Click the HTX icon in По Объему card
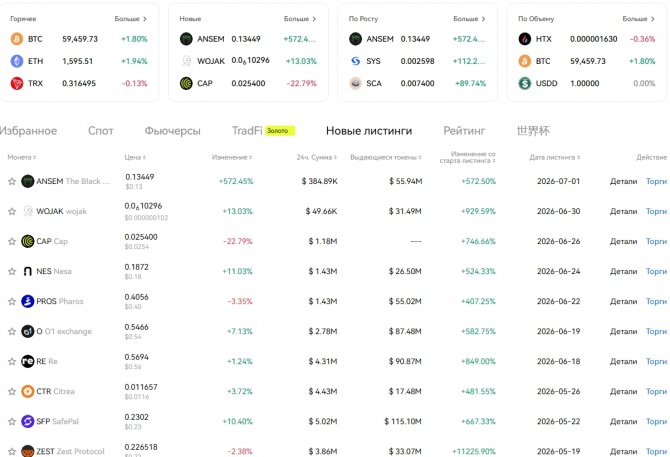The height and width of the screenshot is (457, 670). click(x=525, y=39)
